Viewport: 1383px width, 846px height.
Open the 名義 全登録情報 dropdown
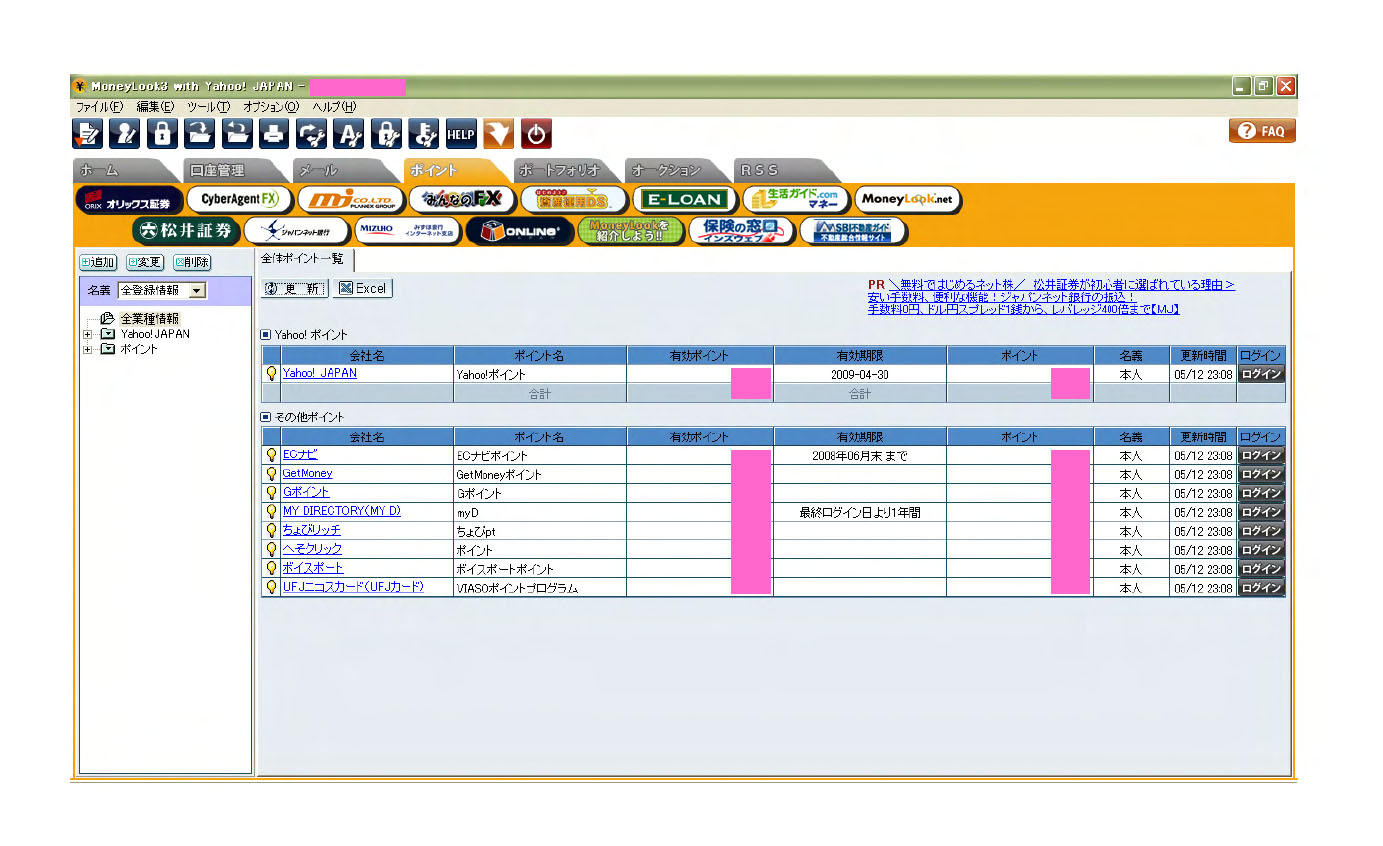162,290
